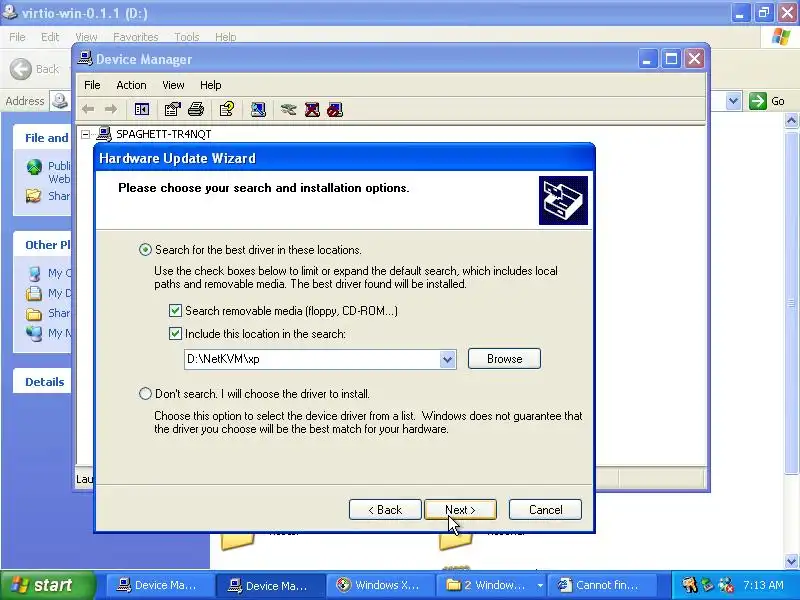The image size is (800, 600).
Task: Click the Cancel button in wizard
Action: (x=545, y=510)
